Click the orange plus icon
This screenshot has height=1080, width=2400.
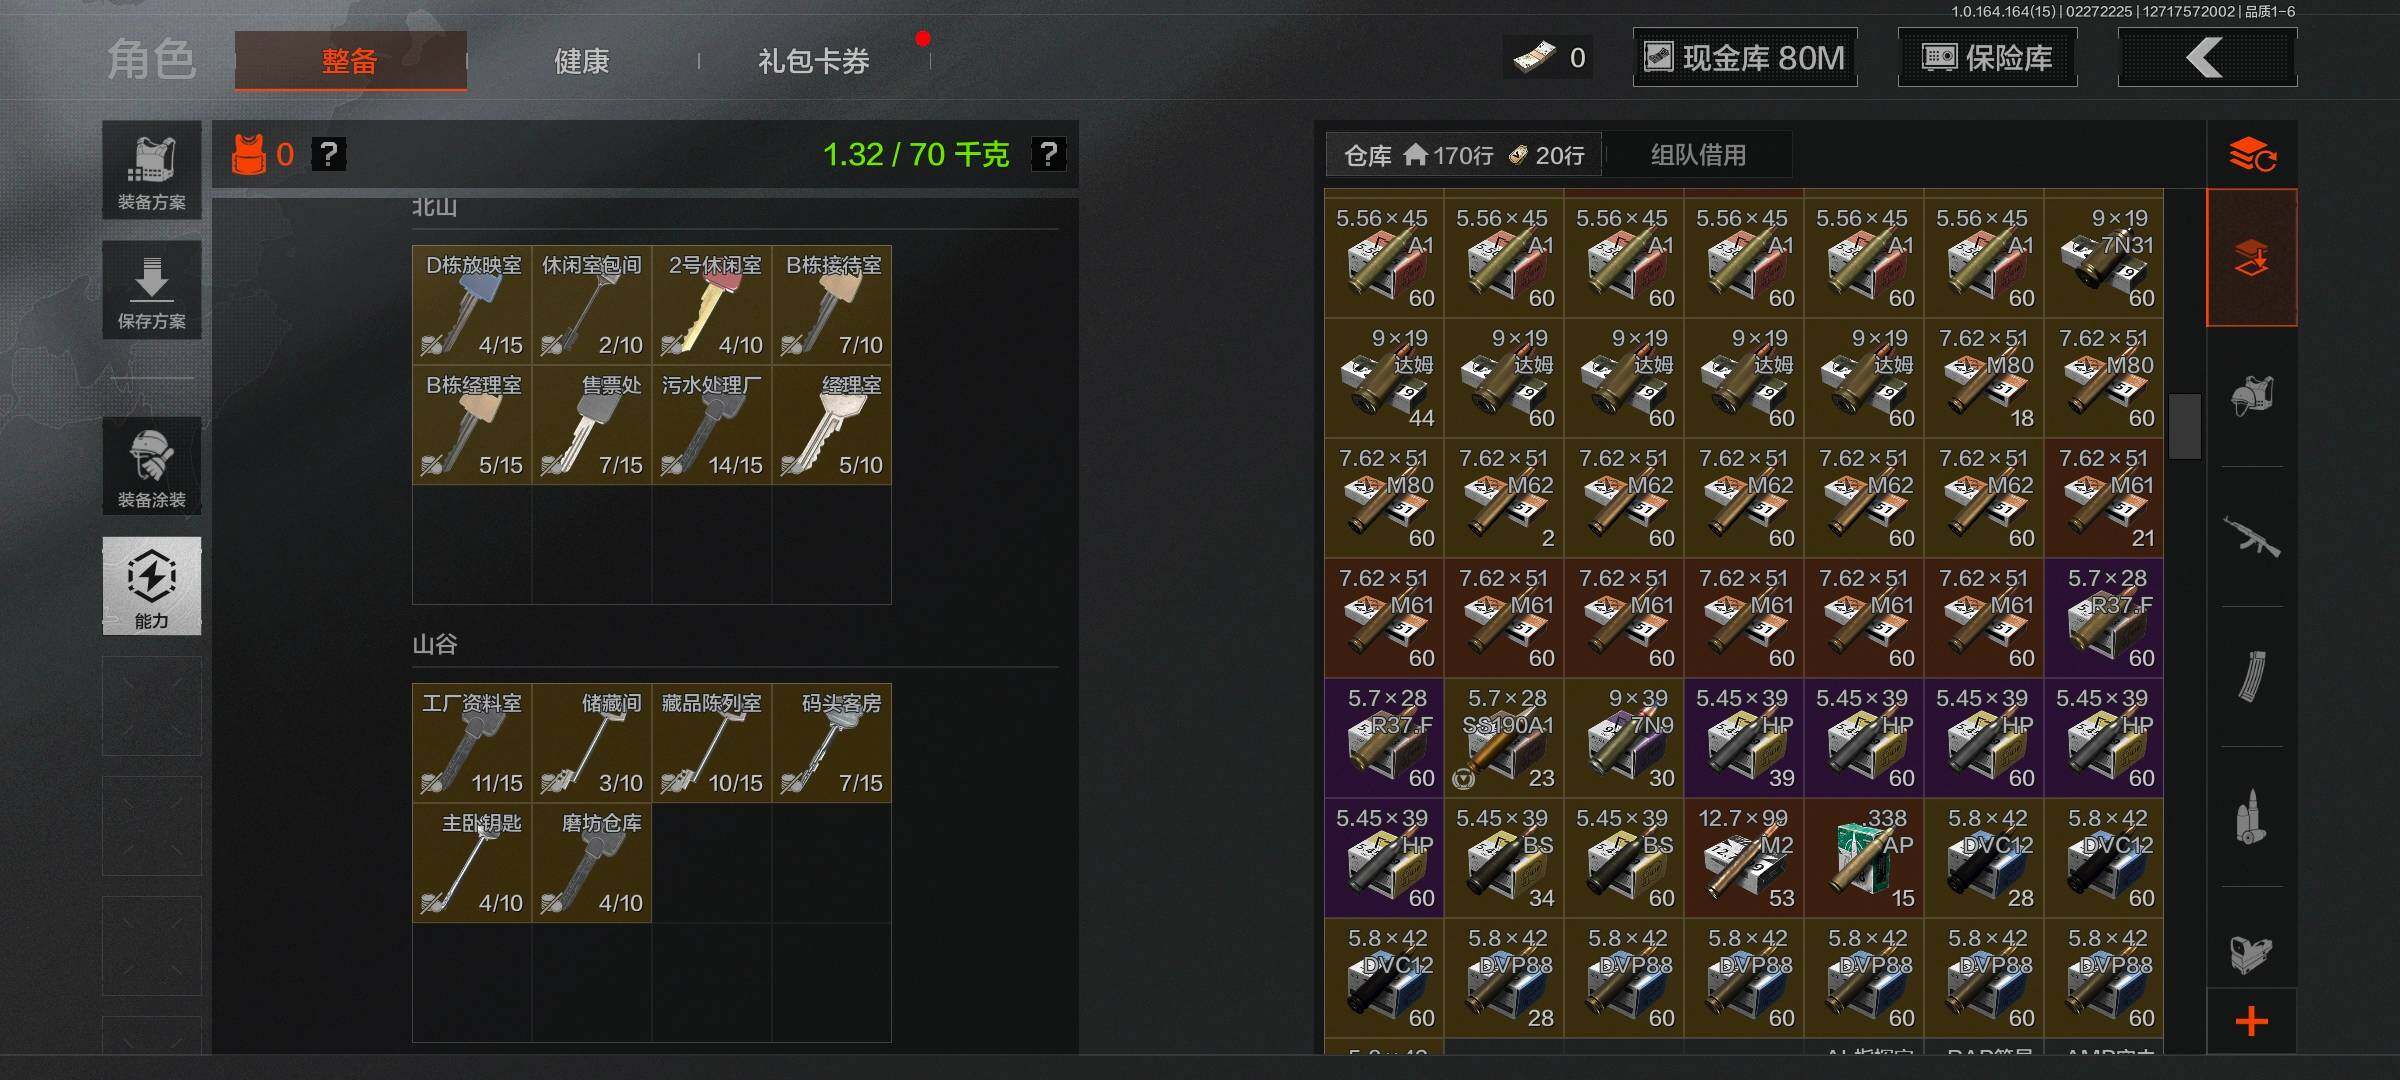2251,1022
